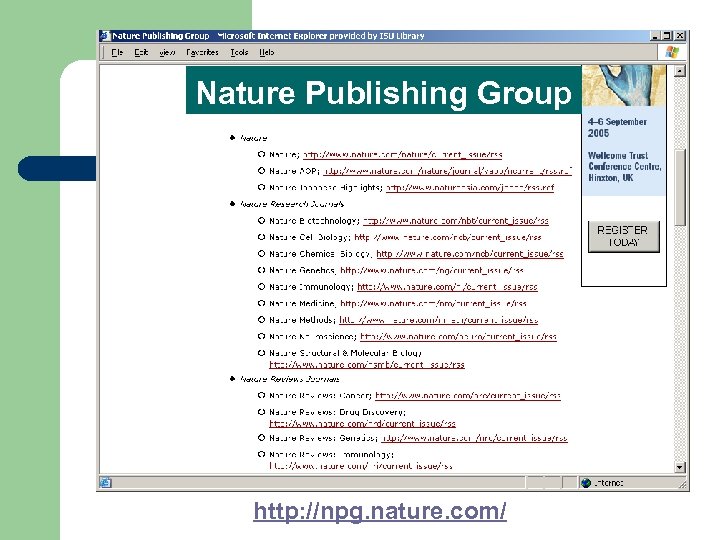Screen dimensions: 720x540
Task: Open the Nature AOP RSS link
Action: (447, 171)
